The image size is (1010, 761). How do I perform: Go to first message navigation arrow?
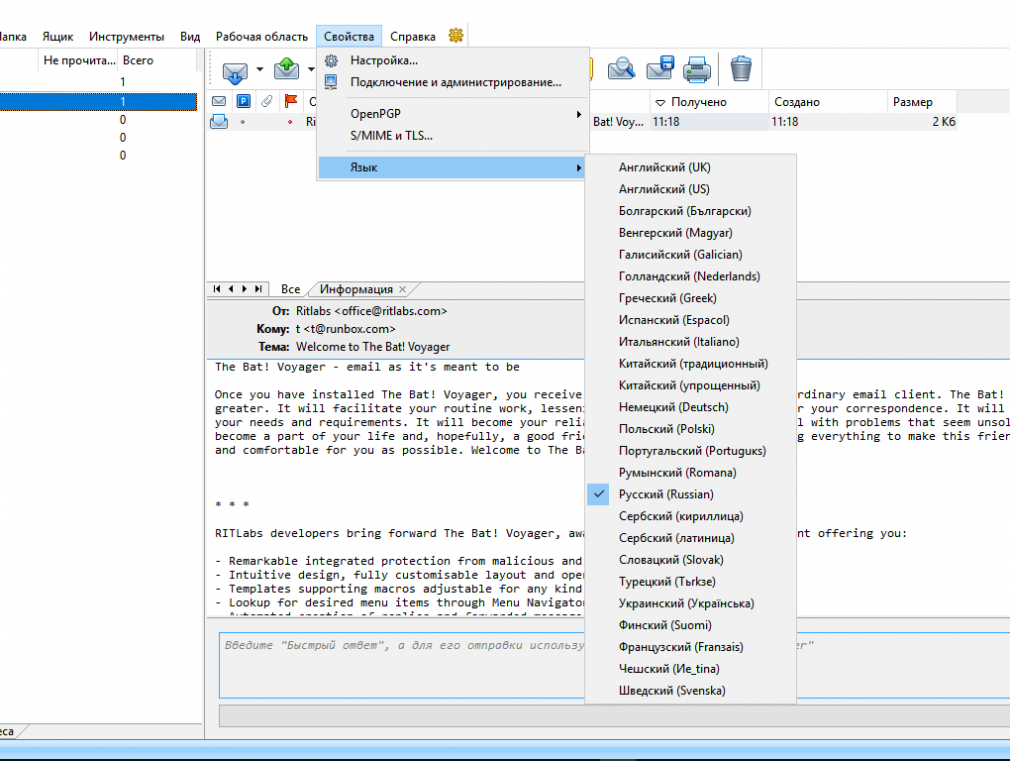(x=217, y=289)
